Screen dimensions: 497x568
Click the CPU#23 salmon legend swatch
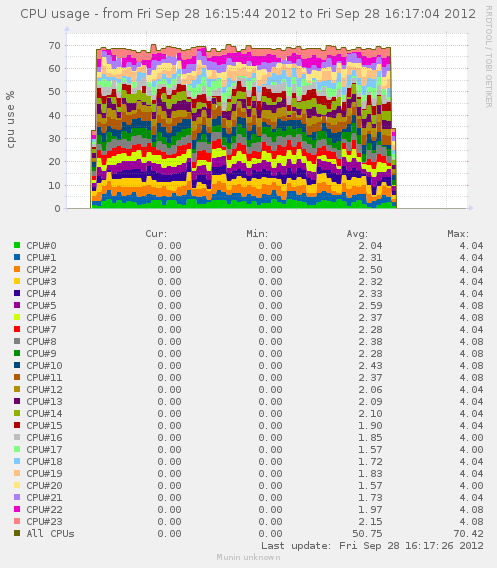[x=17, y=521]
